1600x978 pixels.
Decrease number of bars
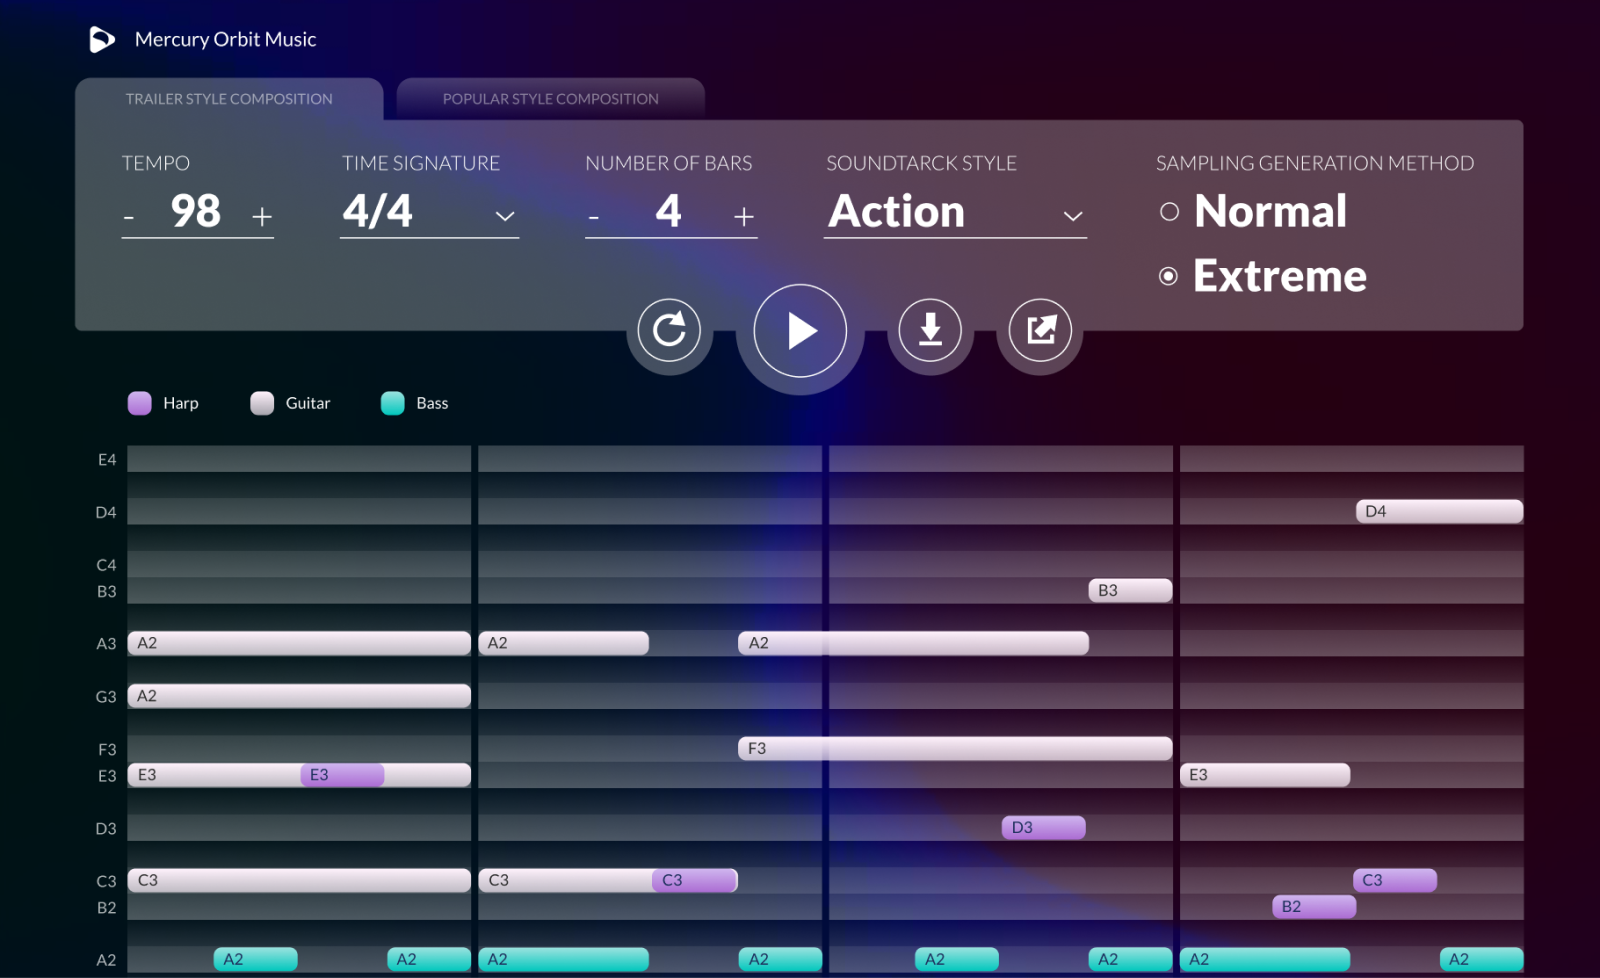594,217
